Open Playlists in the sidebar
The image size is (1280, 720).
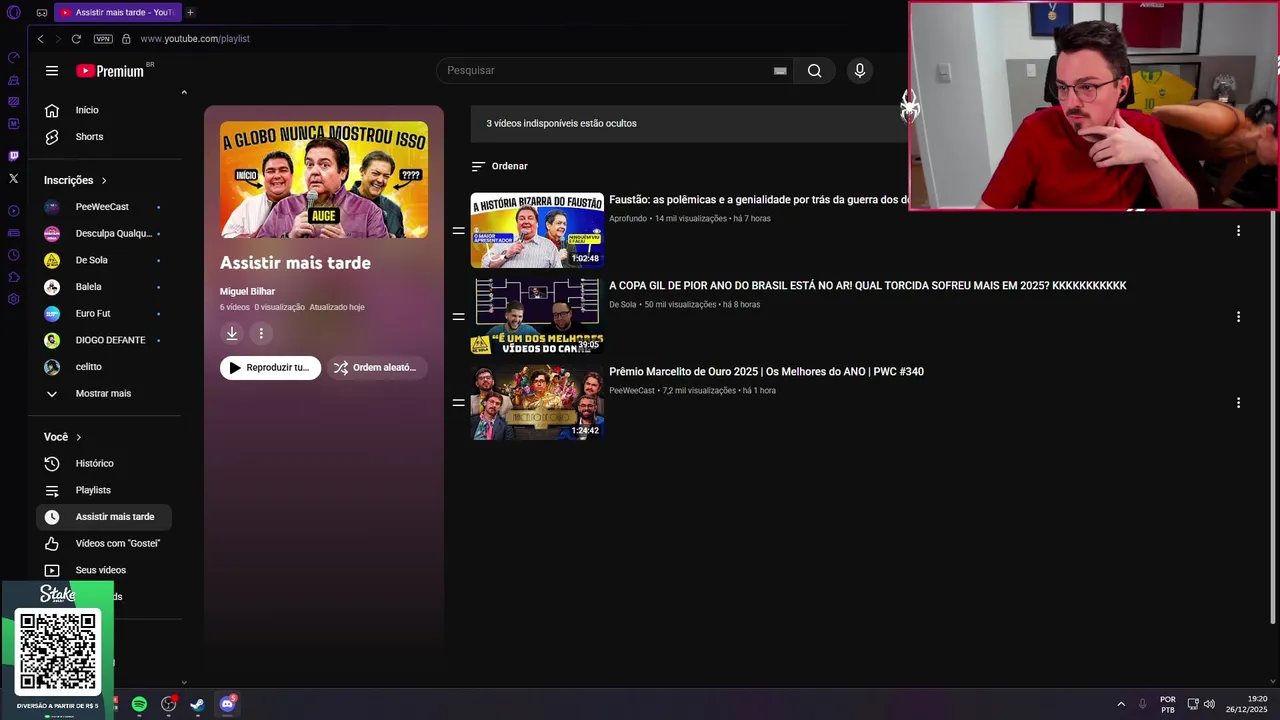click(104, 490)
